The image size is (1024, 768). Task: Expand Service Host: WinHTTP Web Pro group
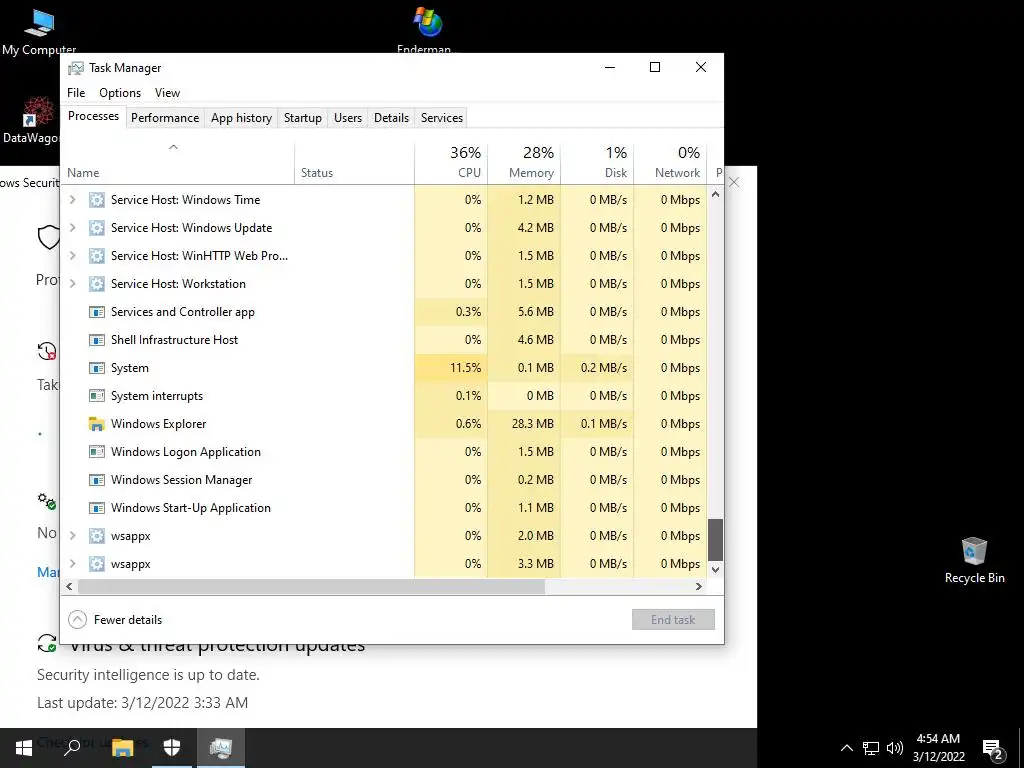coord(72,256)
